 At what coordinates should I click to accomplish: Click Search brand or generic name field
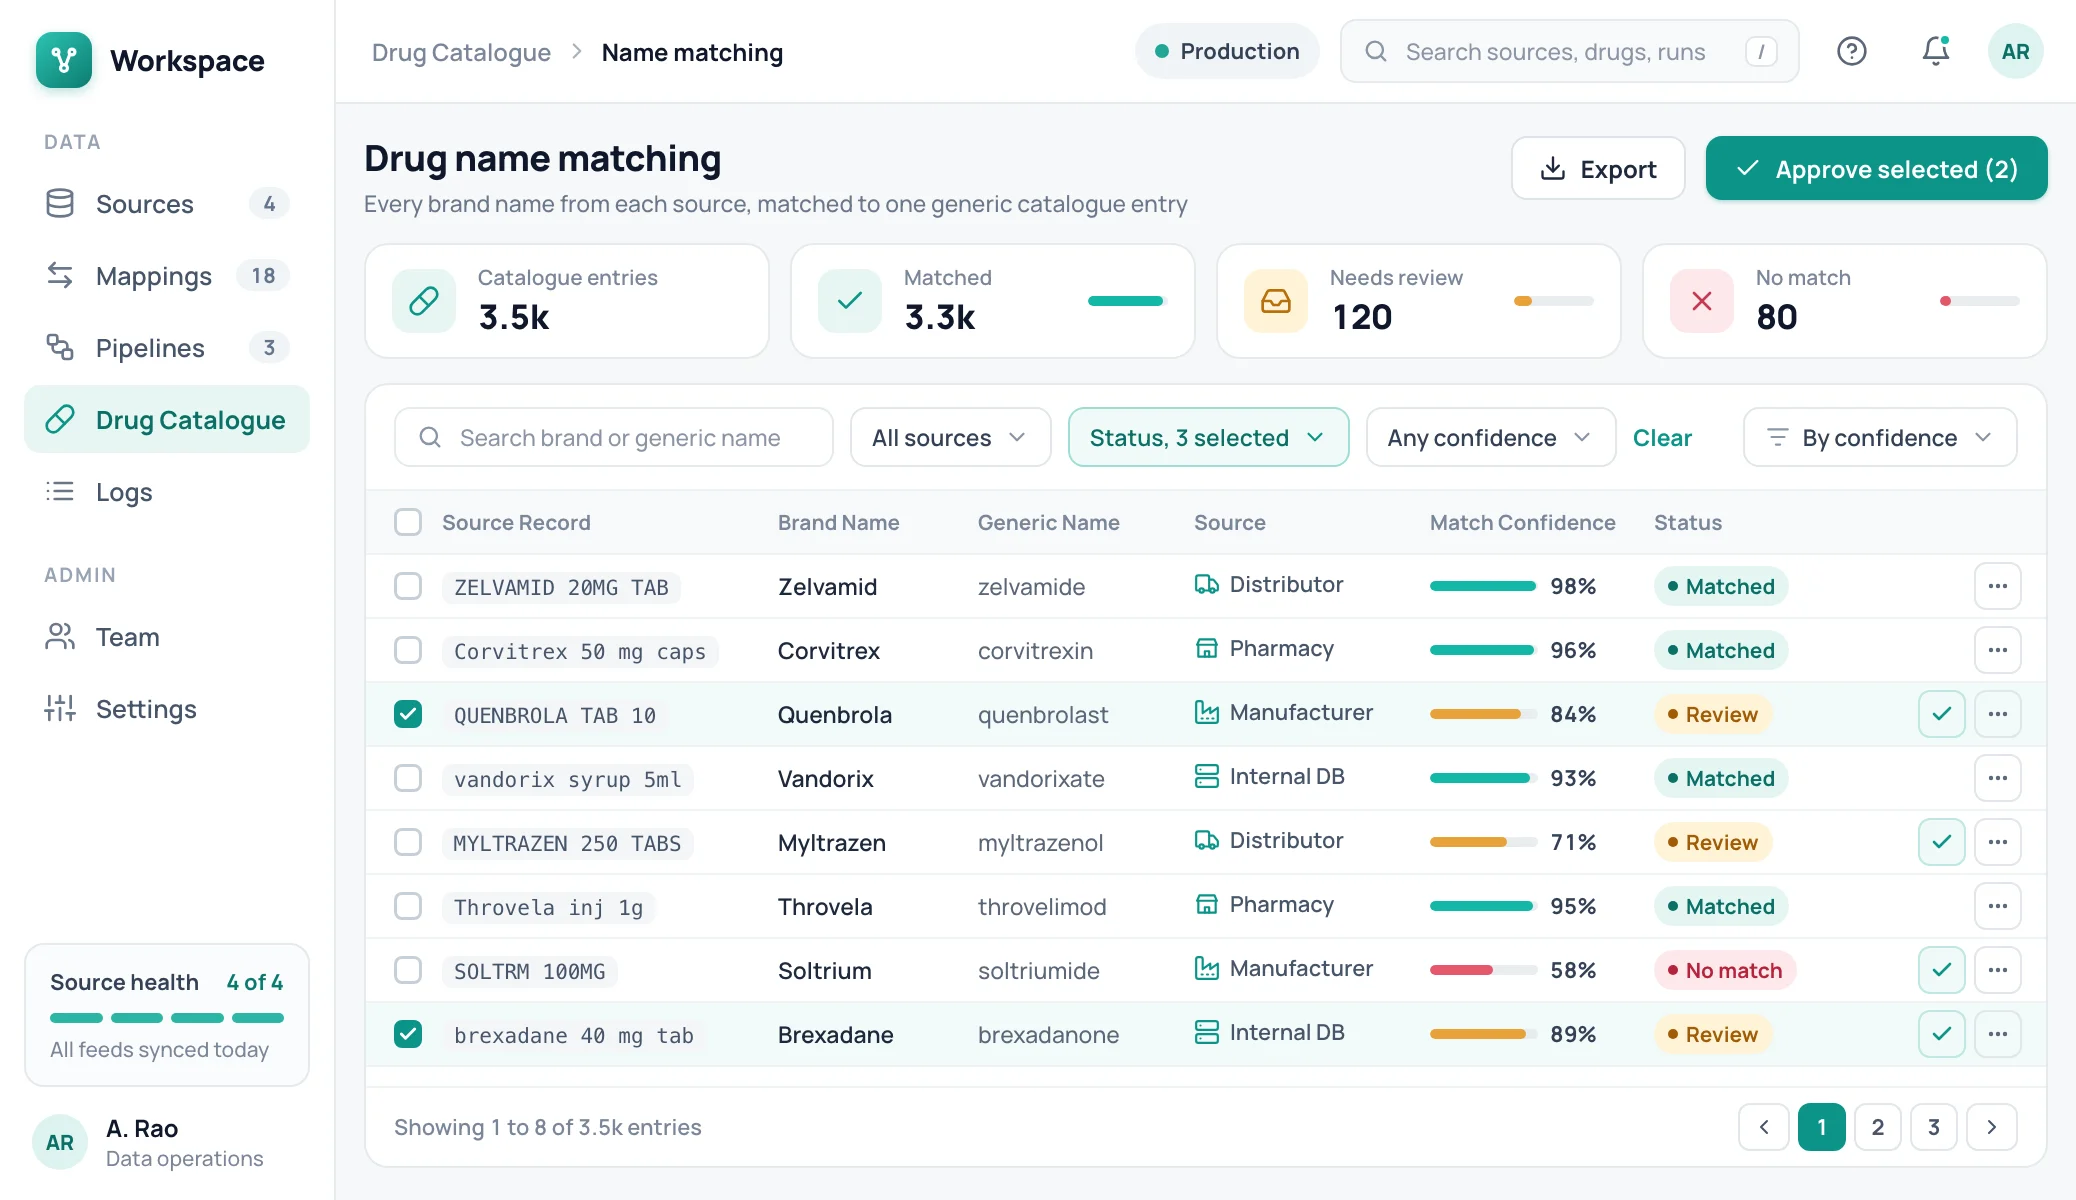click(x=614, y=437)
